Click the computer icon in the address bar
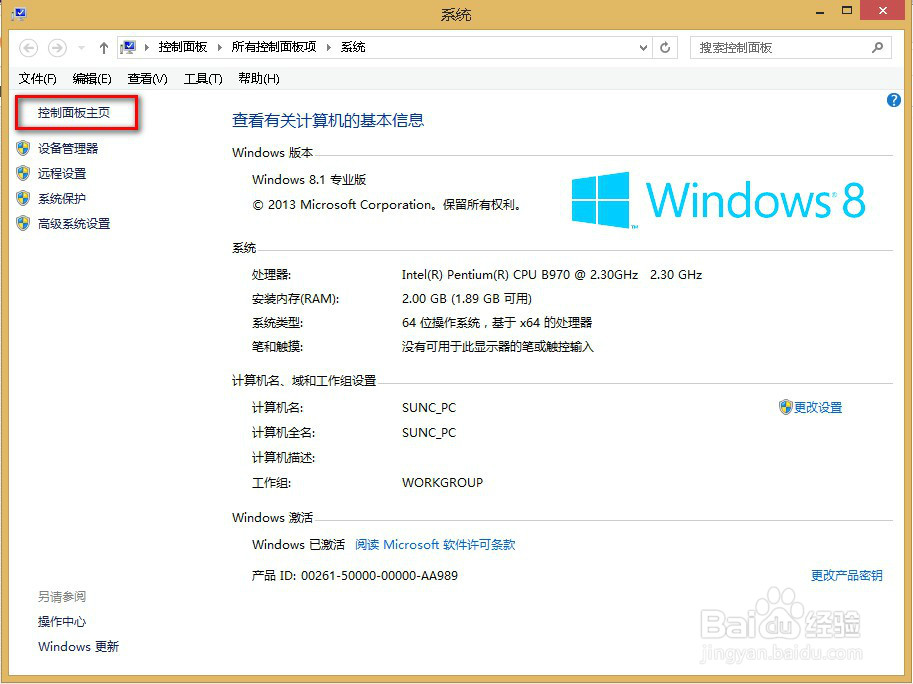Image resolution: width=913 pixels, height=684 pixels. pos(128,46)
